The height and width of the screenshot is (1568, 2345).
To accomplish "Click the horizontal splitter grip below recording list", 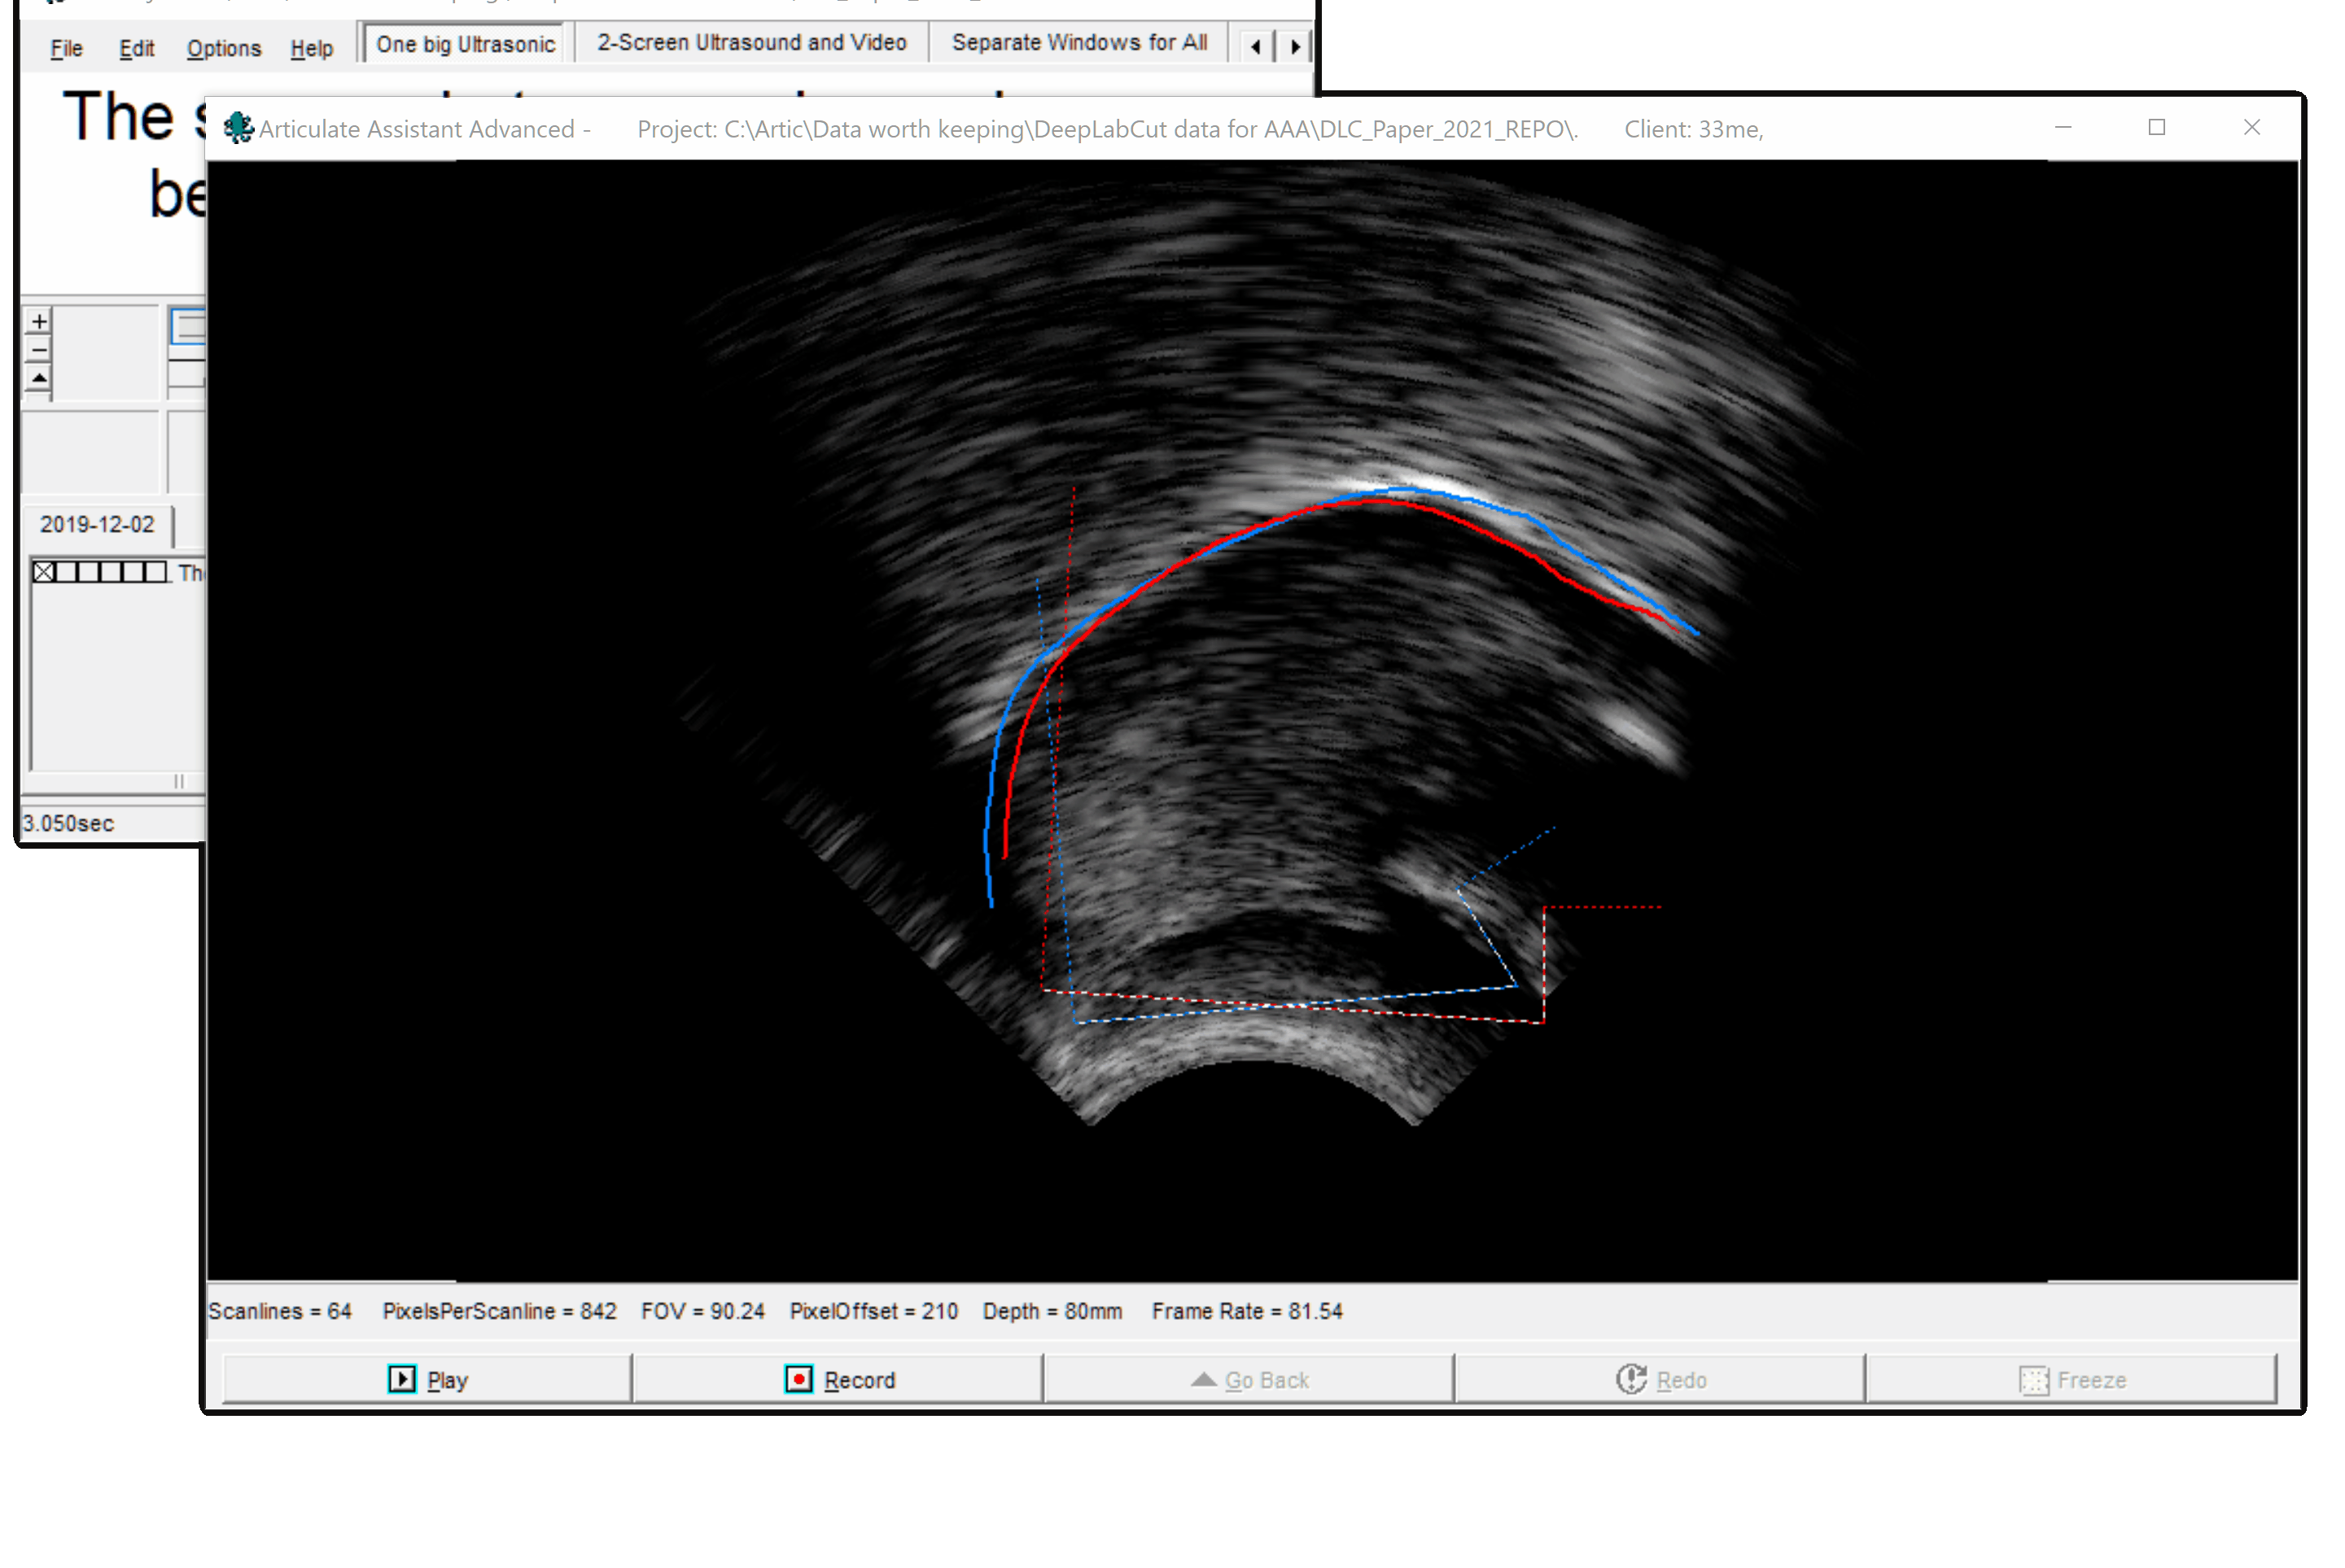I will pos(178,781).
